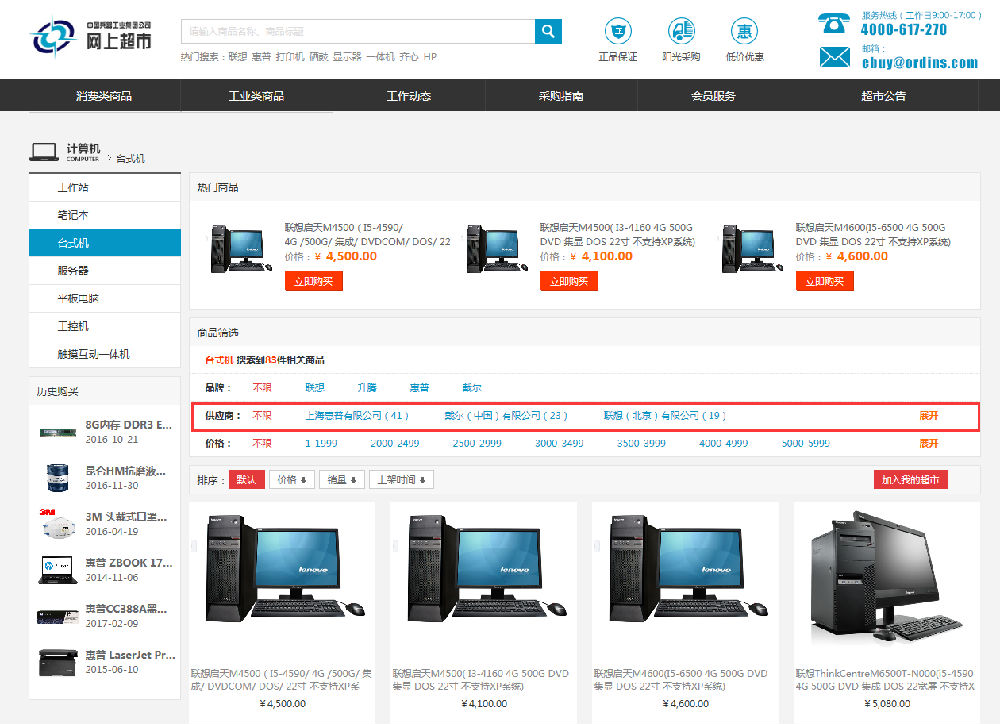Filter brand by 戴尔
Image resolution: width=1000 pixels, height=724 pixels.
click(471, 387)
